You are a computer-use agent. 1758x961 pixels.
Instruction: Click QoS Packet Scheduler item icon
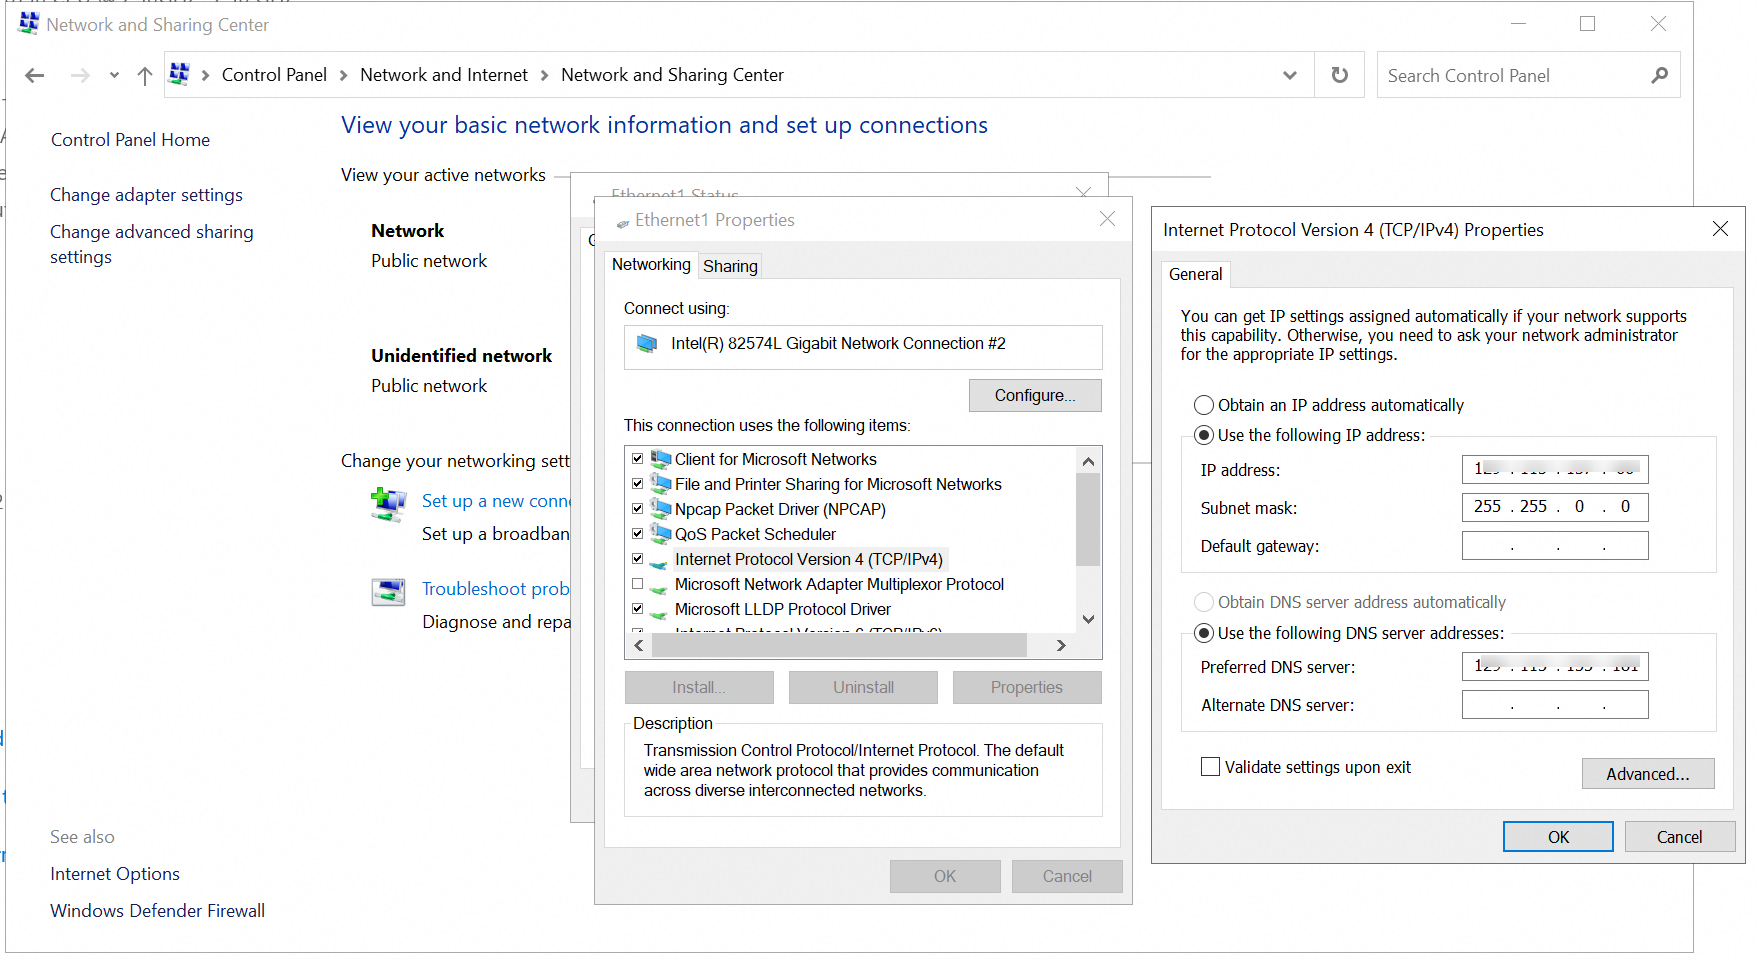point(660,534)
